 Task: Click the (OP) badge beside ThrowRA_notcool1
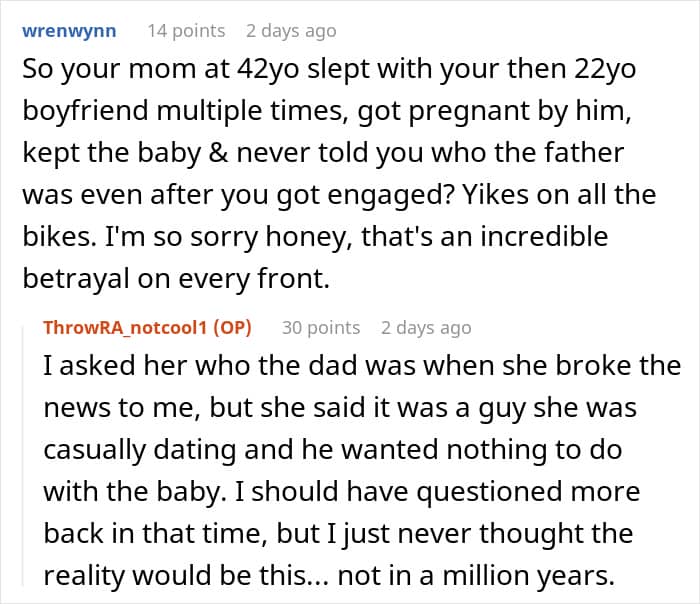(x=232, y=328)
